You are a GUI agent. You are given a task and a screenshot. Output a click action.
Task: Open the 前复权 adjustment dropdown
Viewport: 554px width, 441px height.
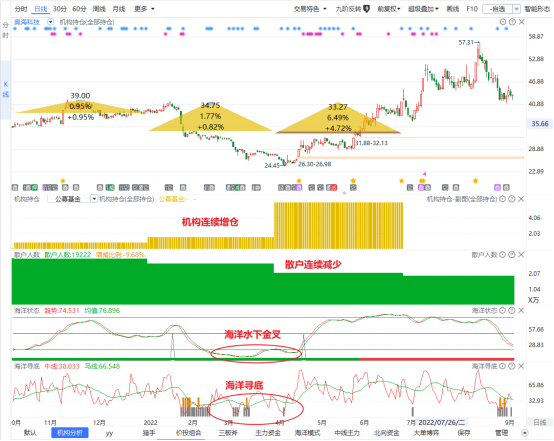[389, 9]
